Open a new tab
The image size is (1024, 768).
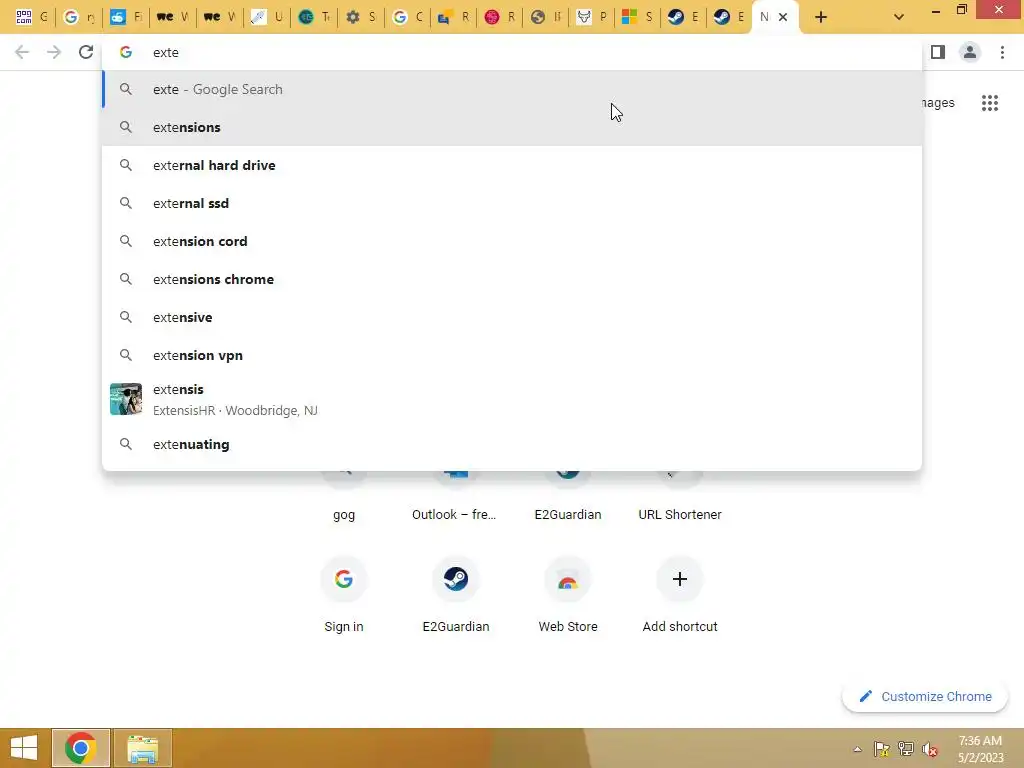coord(821,17)
